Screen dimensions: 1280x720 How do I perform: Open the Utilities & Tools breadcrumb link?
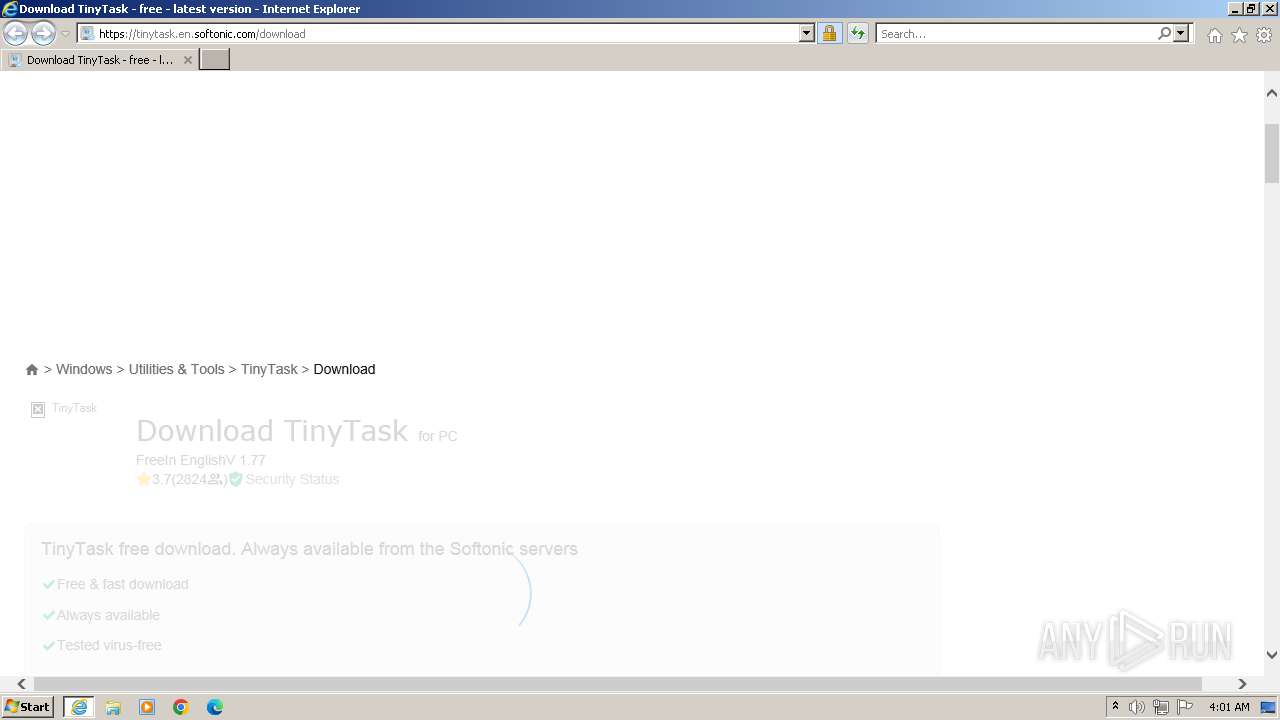click(177, 369)
